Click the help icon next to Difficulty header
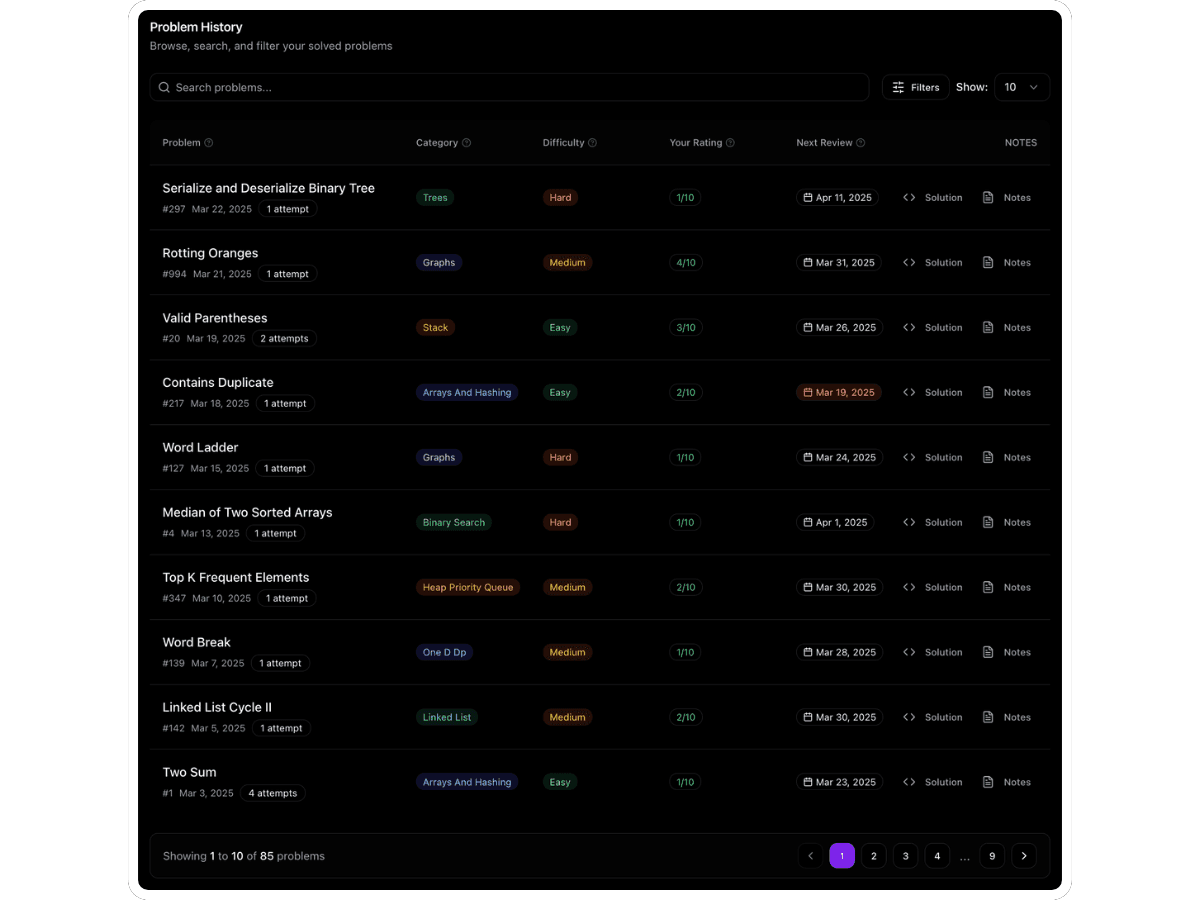1200x900 pixels. (593, 143)
